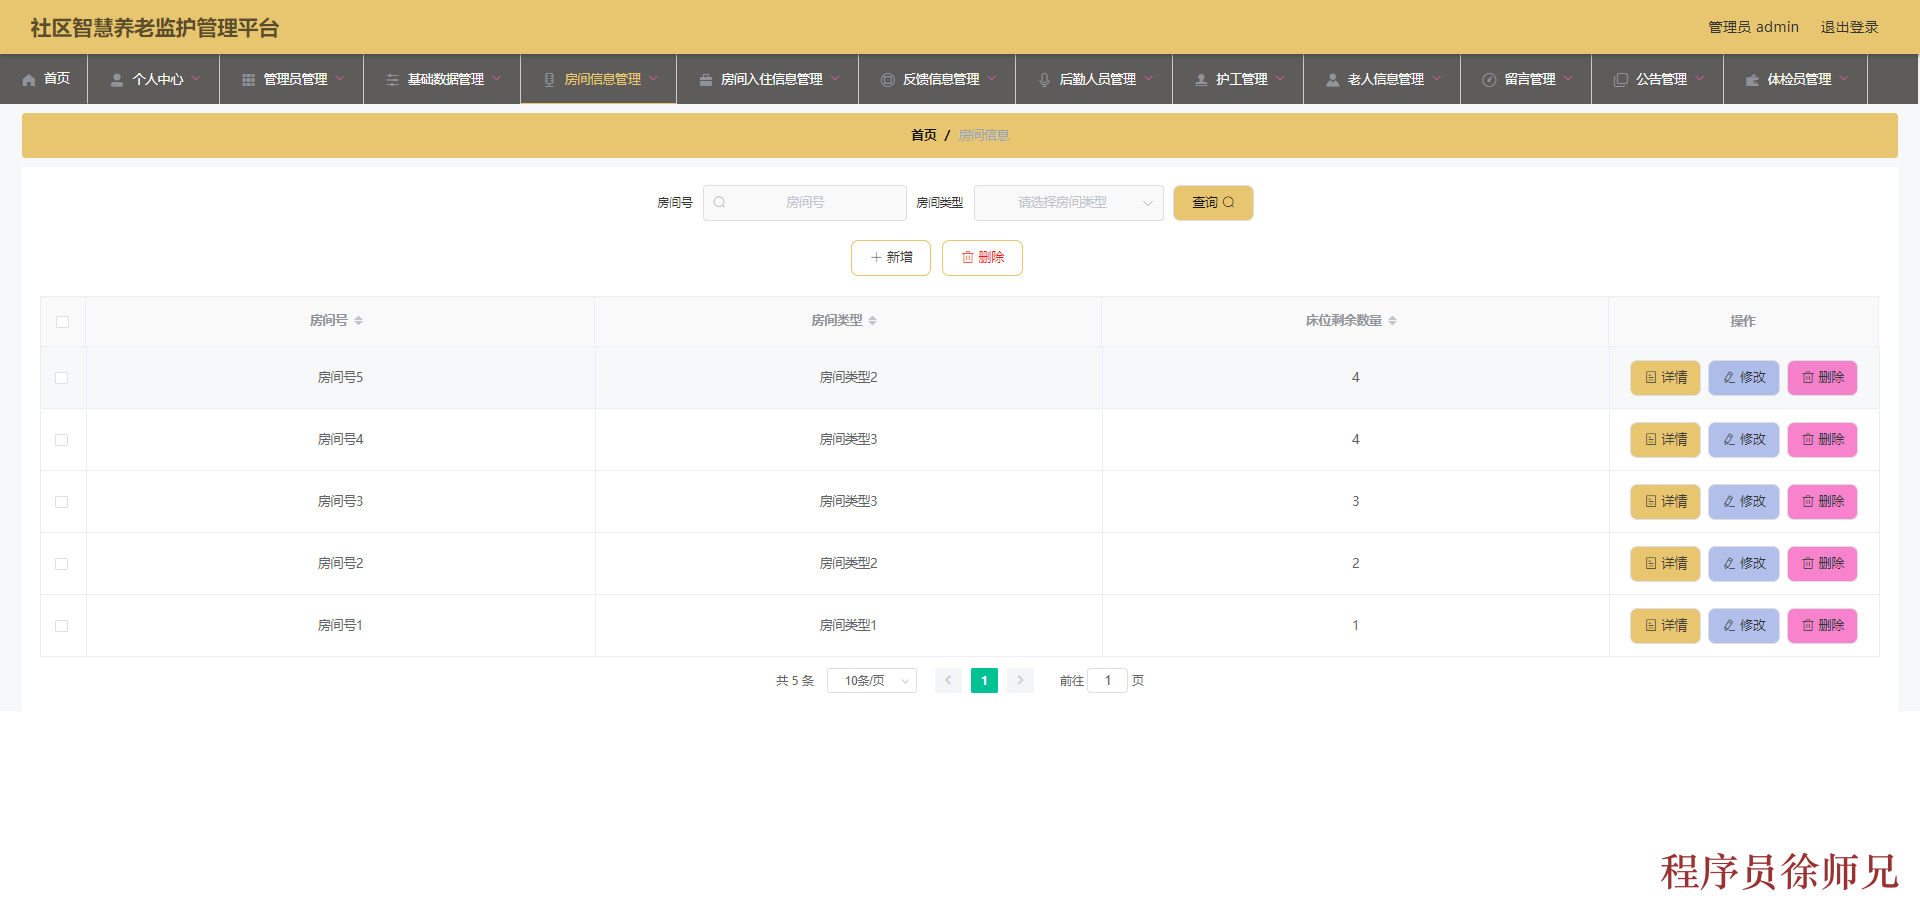Click the user icon beside 老人信息管理
Screen dimensions: 1920x916
(1332, 80)
